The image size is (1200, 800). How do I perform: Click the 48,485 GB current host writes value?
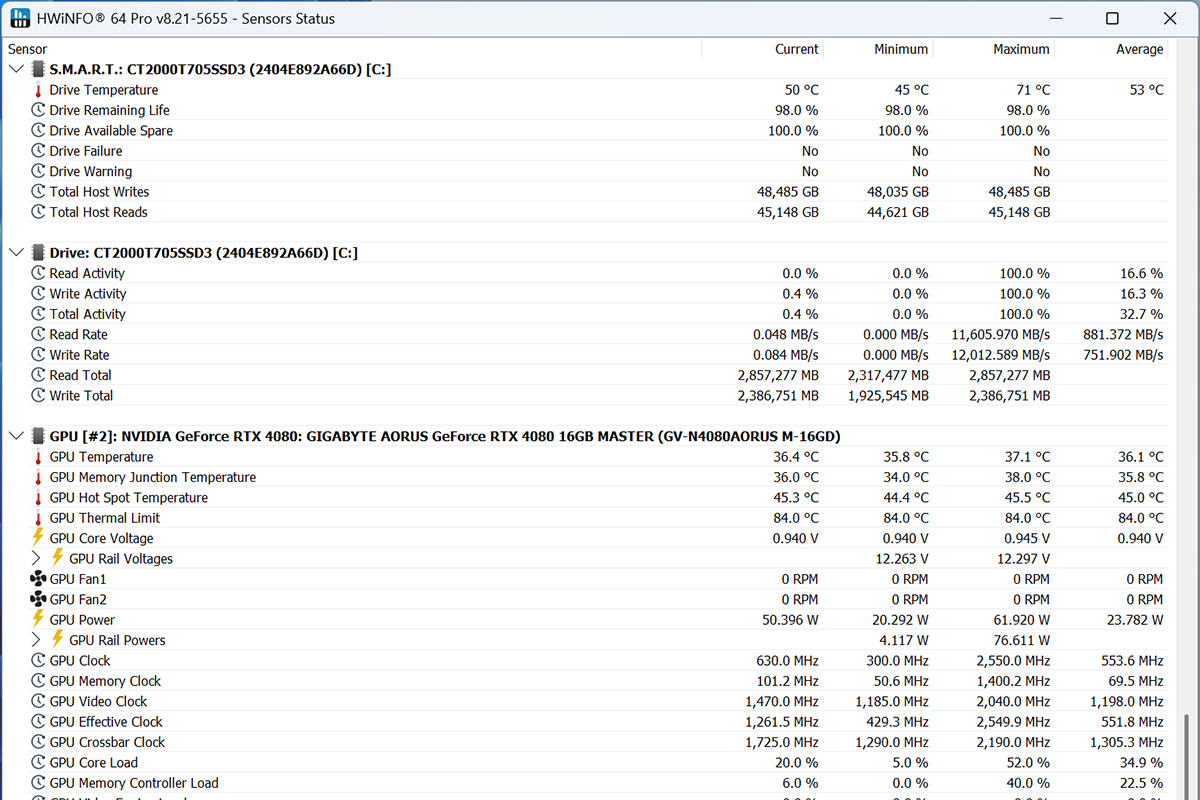pyautogui.click(x=788, y=192)
